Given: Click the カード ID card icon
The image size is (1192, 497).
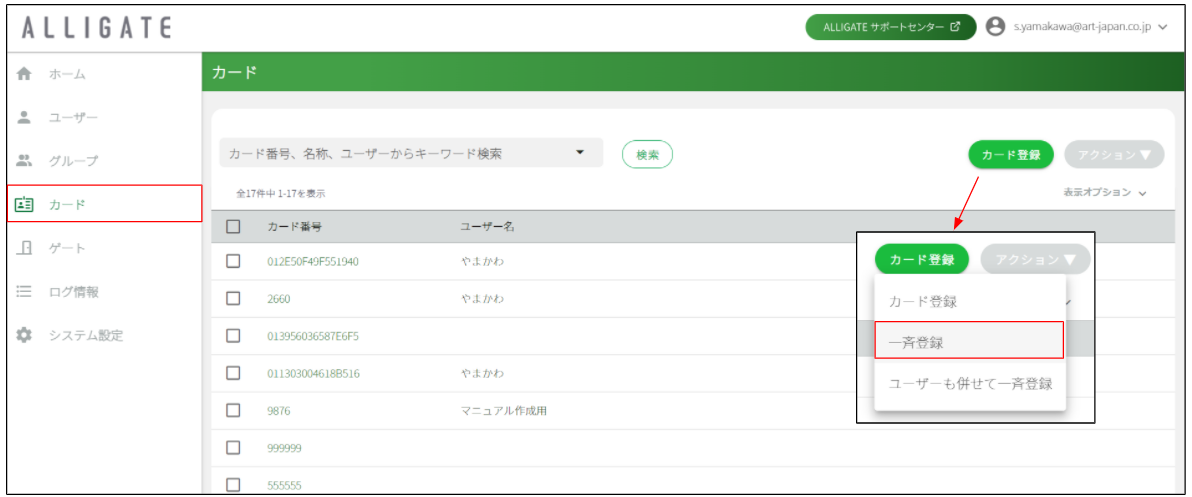Looking at the screenshot, I should click(24, 204).
